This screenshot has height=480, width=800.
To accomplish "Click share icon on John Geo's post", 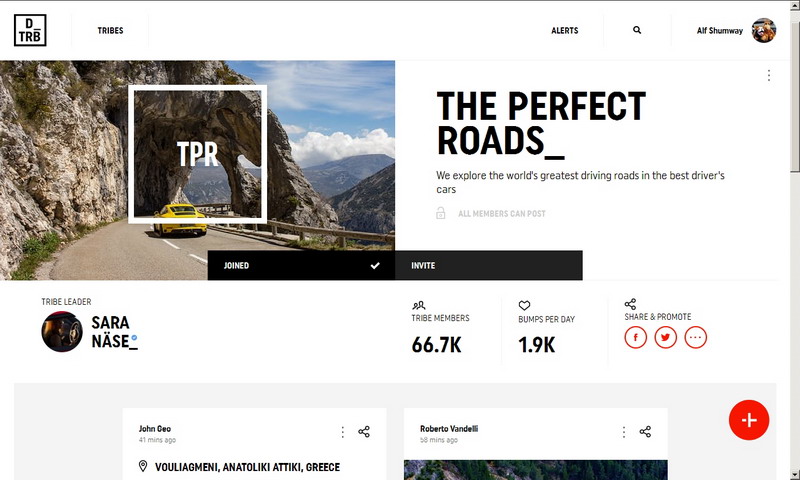I will (364, 432).
